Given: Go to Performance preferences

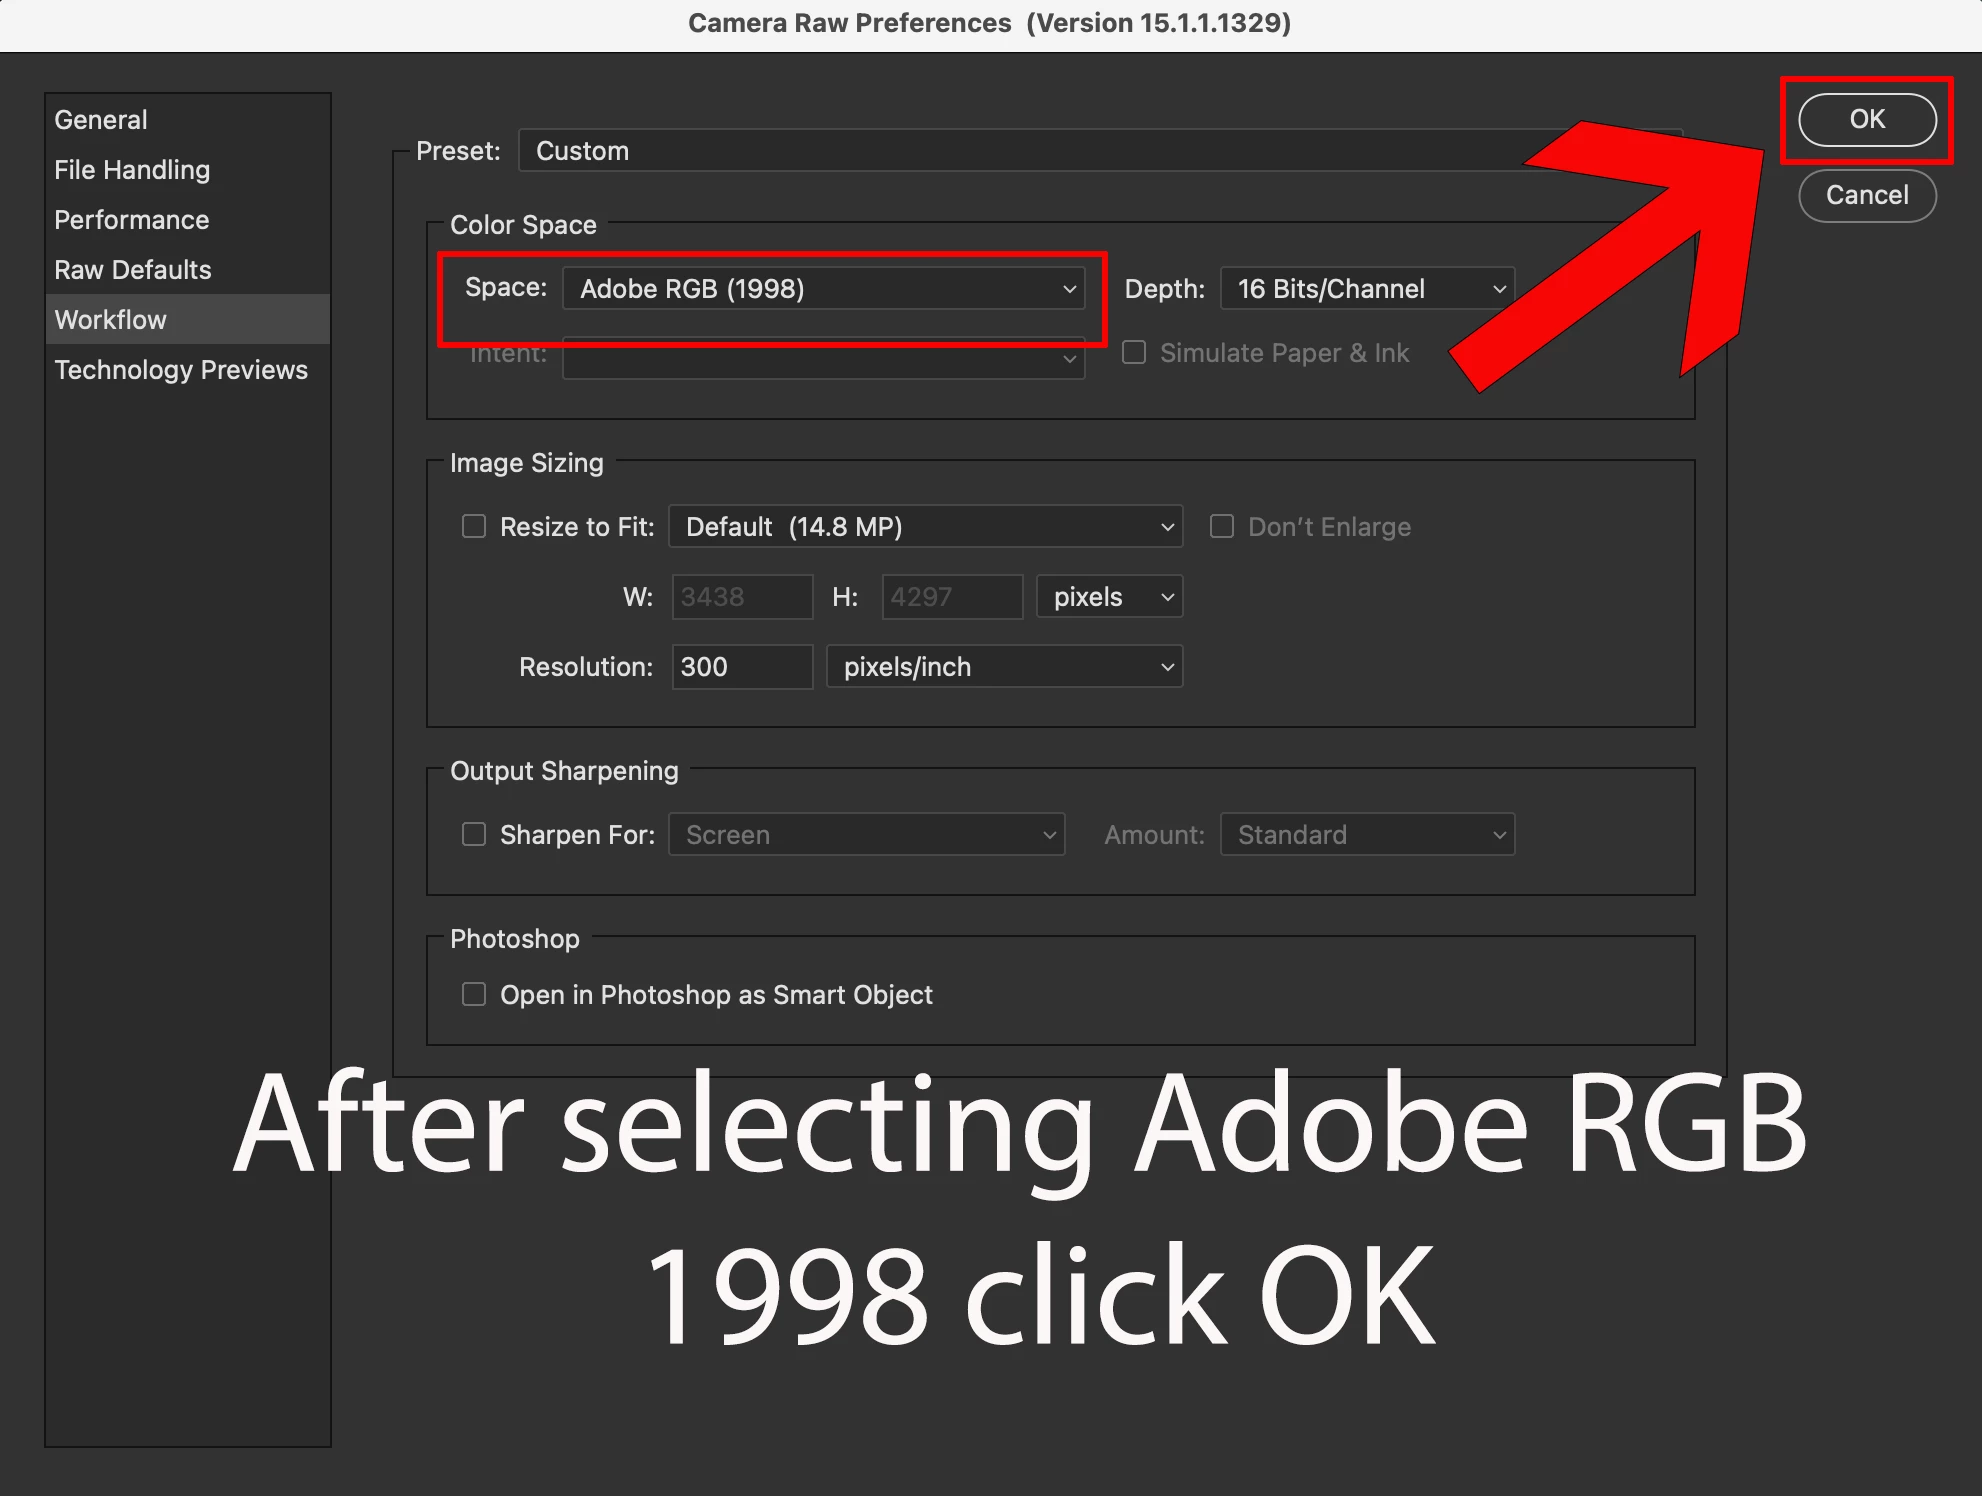Looking at the screenshot, I should [x=132, y=220].
